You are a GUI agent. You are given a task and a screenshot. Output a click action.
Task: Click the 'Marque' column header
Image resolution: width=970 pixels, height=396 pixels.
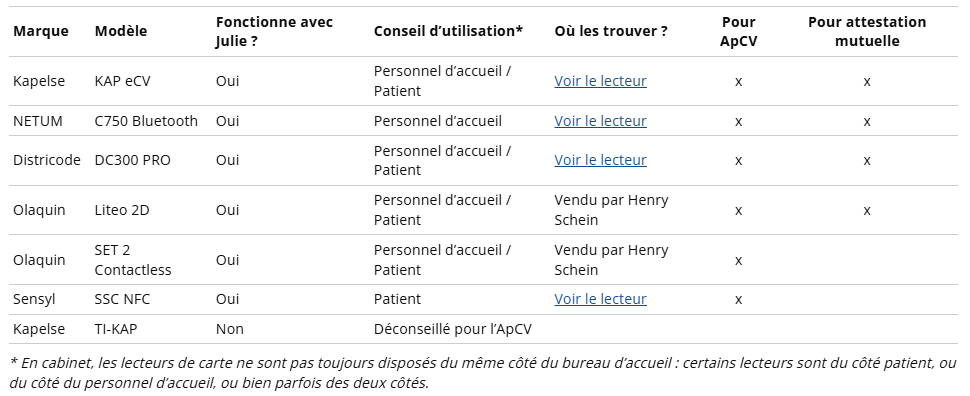pos(41,31)
